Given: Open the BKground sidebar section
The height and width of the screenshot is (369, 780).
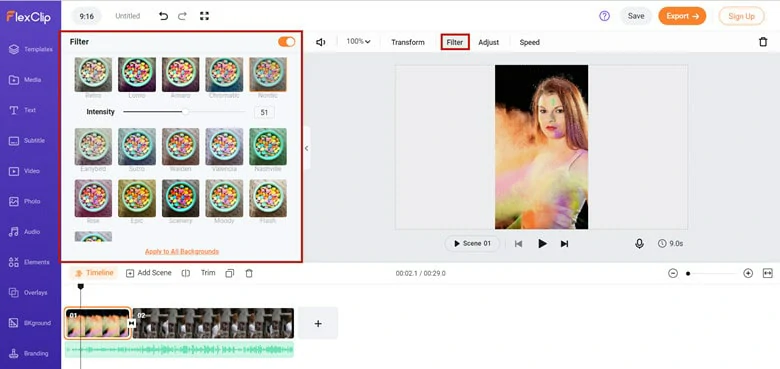Looking at the screenshot, I should click(30, 323).
